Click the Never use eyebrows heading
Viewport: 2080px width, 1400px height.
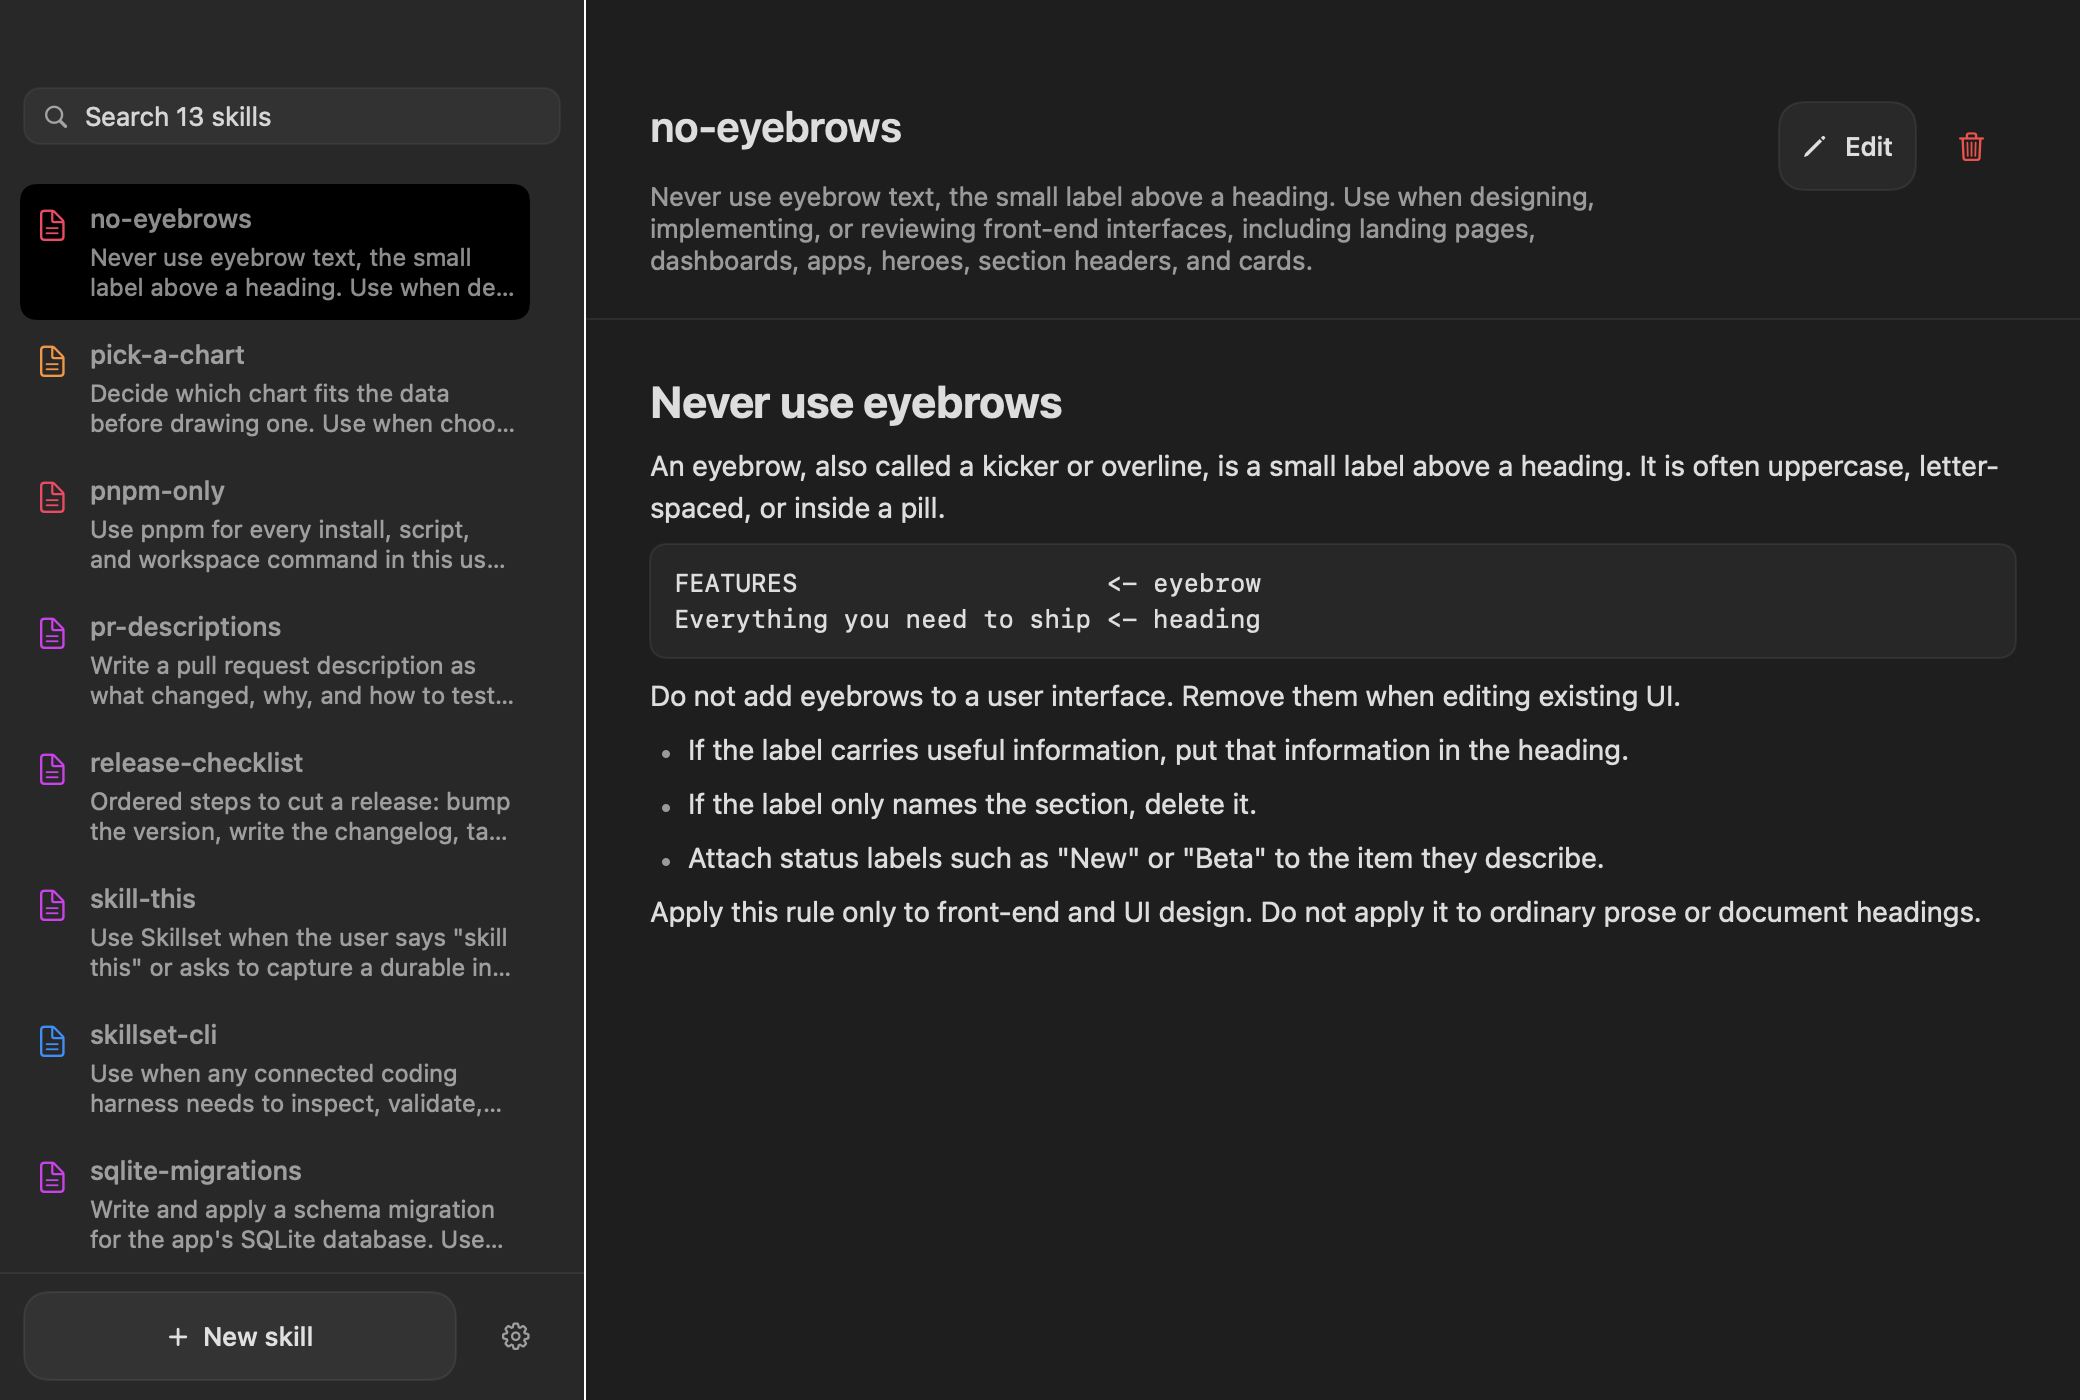coord(856,403)
